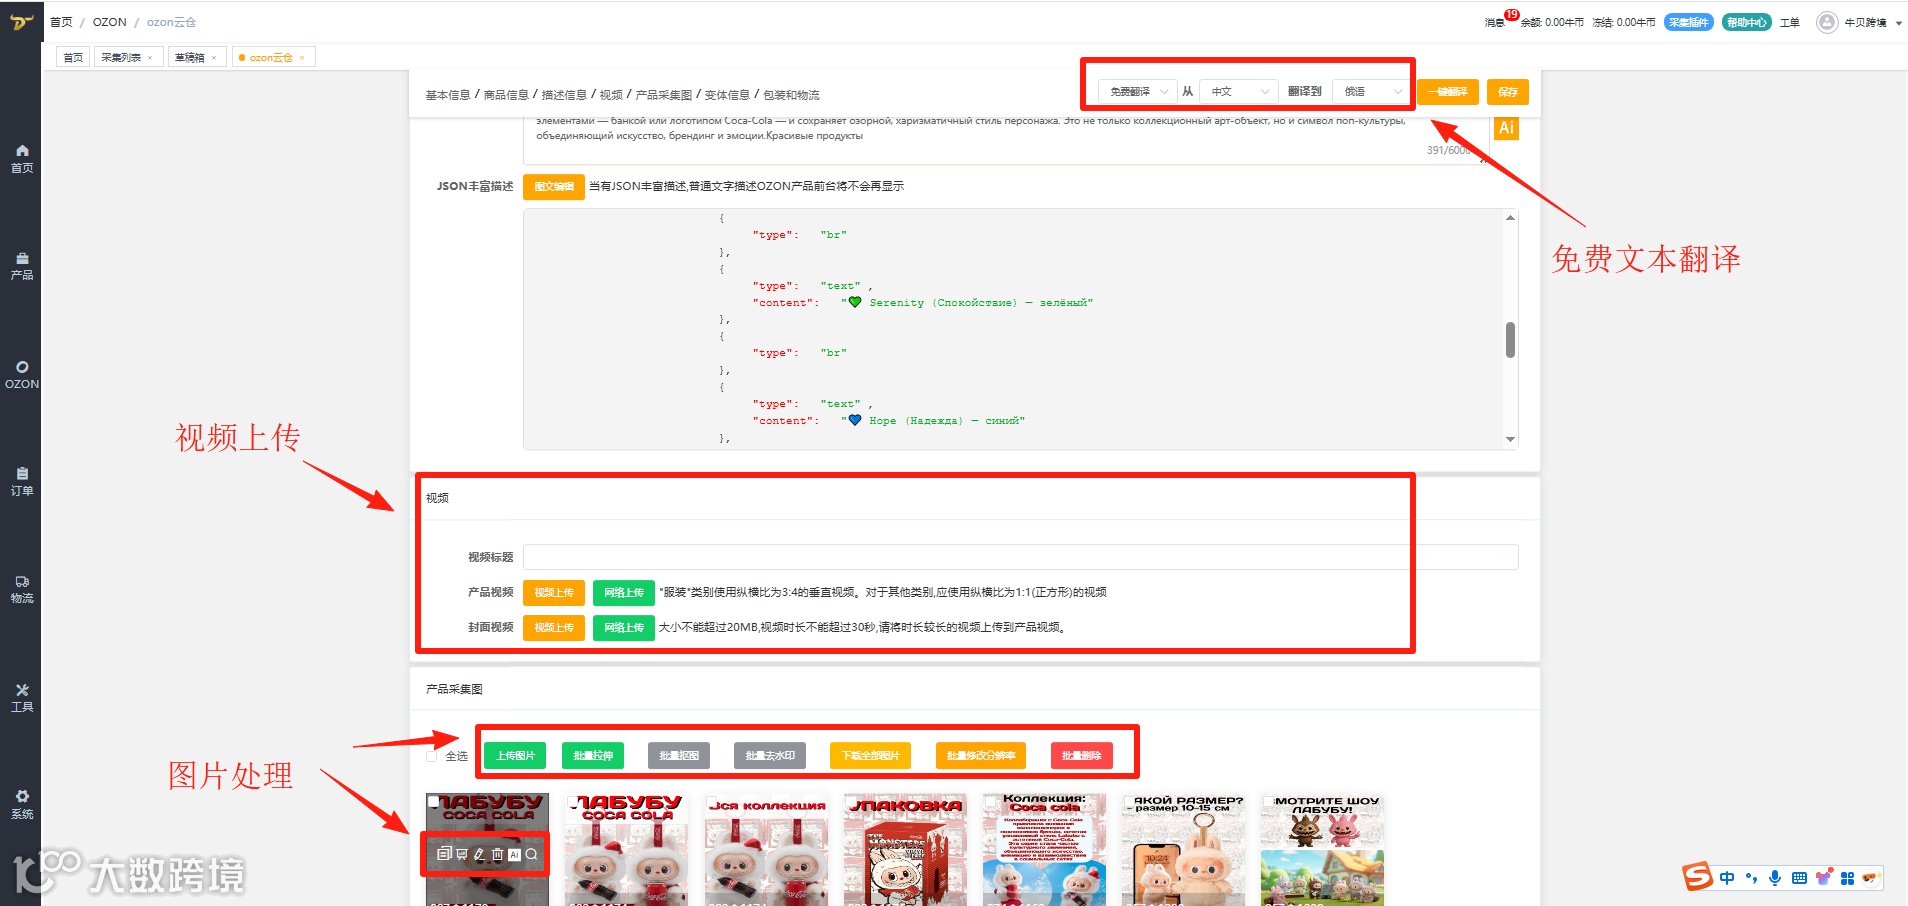The image size is (1908, 906).
Task: Open the 订单 orders sidebar section
Action: [x=22, y=482]
